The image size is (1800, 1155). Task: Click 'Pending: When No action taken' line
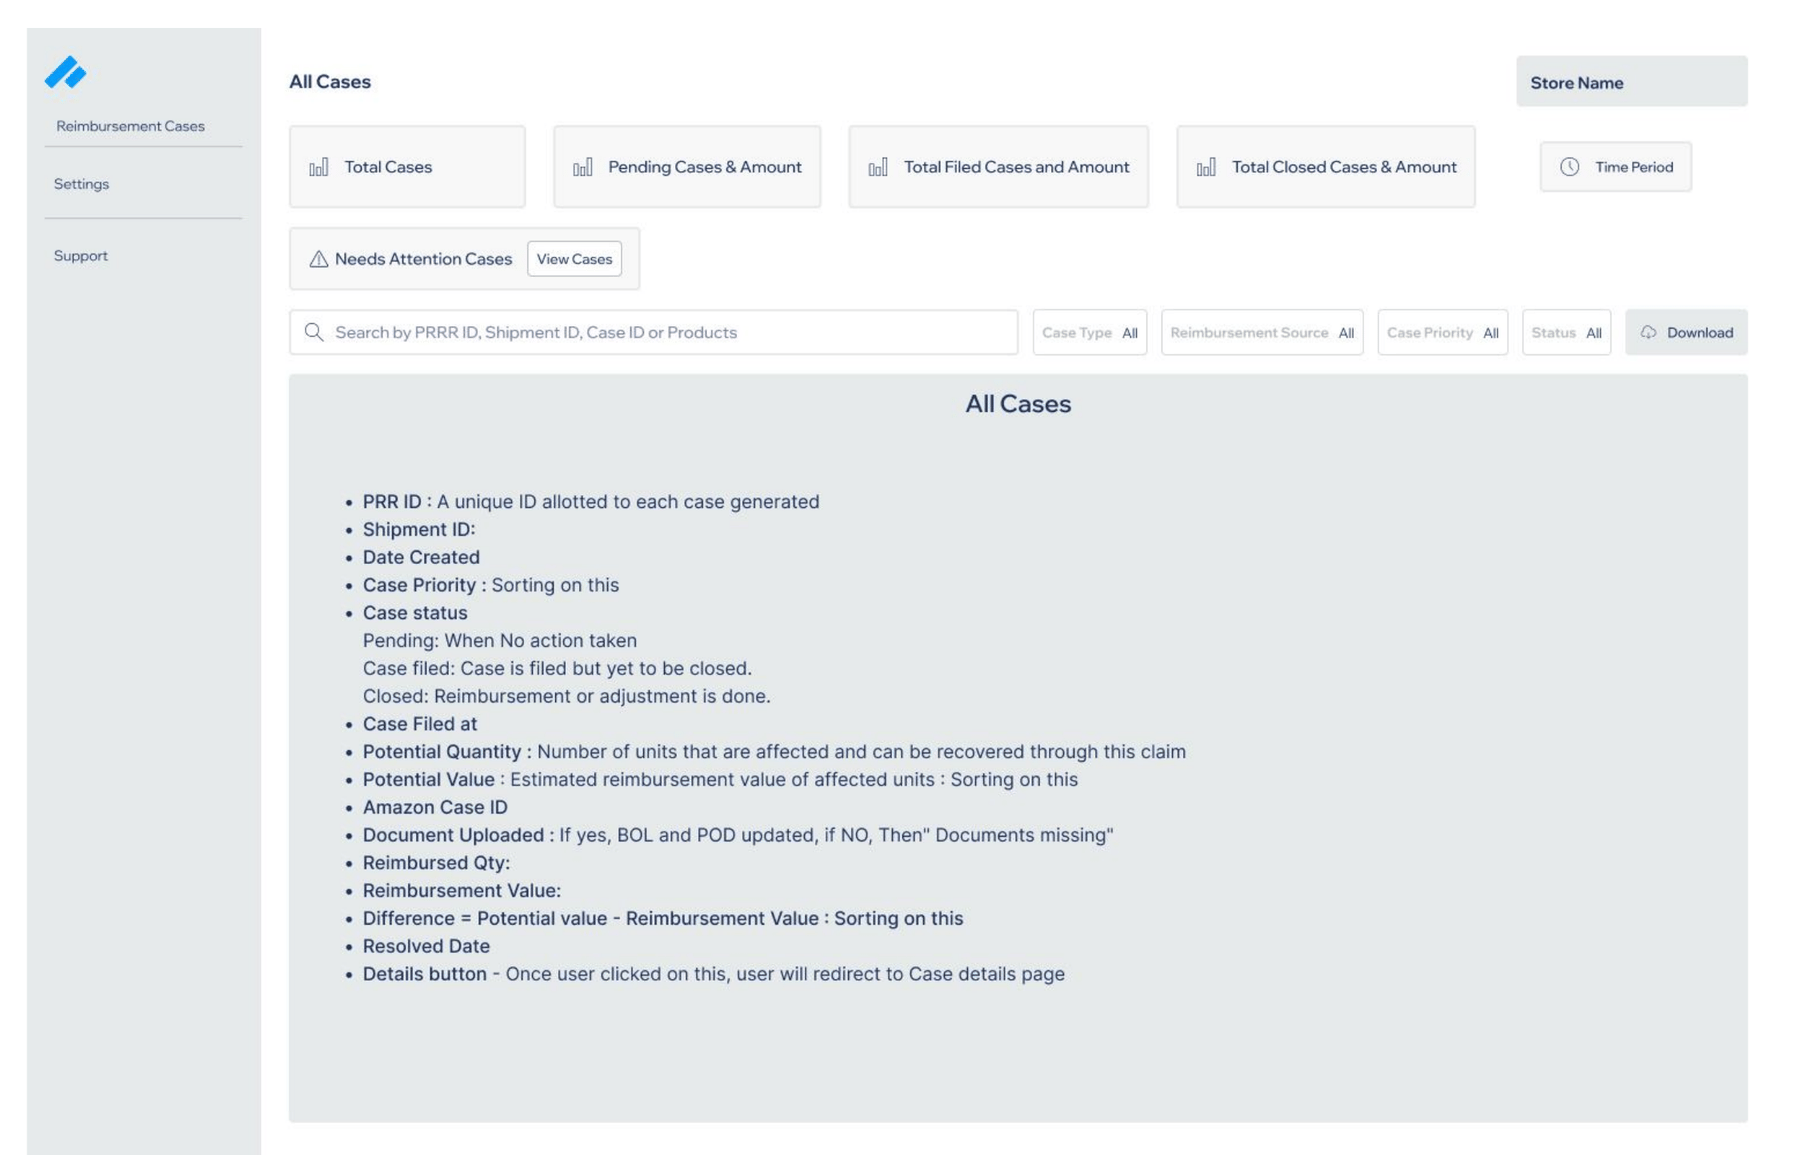[x=499, y=641]
